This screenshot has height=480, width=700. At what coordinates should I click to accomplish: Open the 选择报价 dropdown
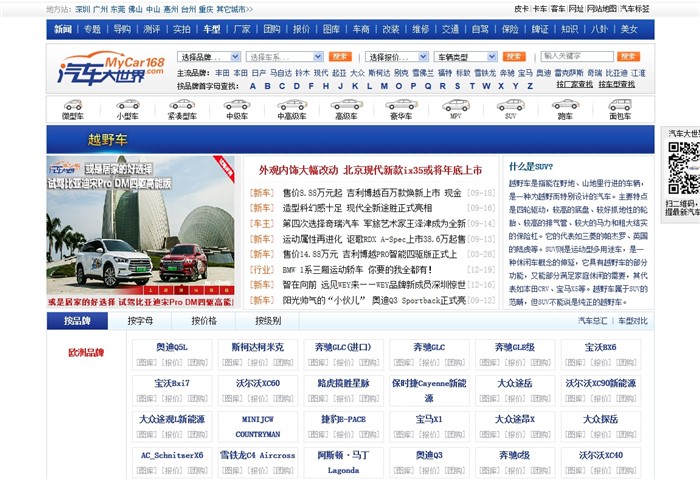(397, 57)
